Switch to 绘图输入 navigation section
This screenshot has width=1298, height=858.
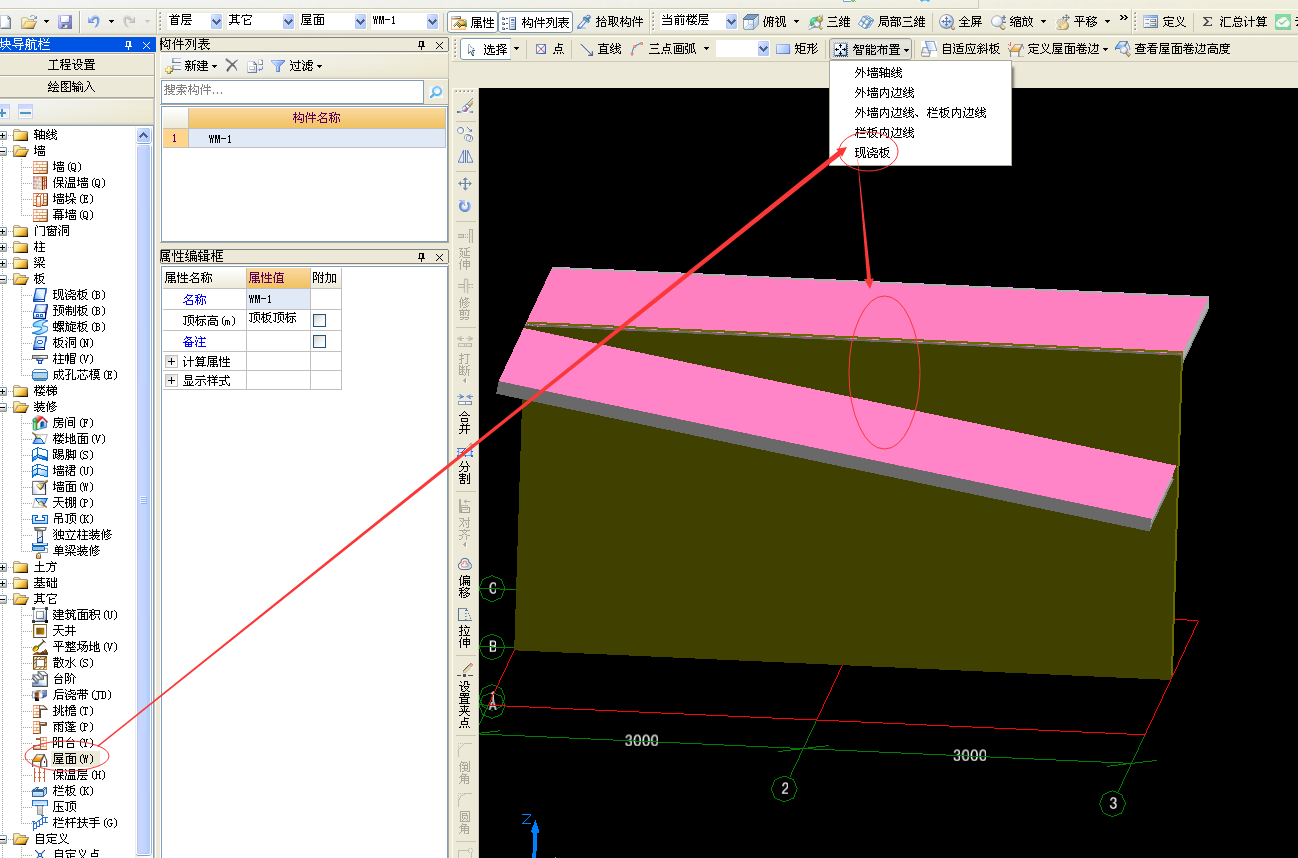[x=72, y=87]
